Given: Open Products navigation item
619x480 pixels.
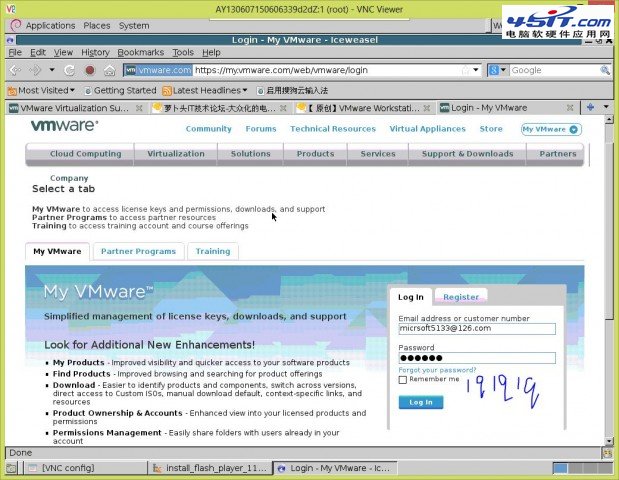Looking at the screenshot, I should (315, 154).
